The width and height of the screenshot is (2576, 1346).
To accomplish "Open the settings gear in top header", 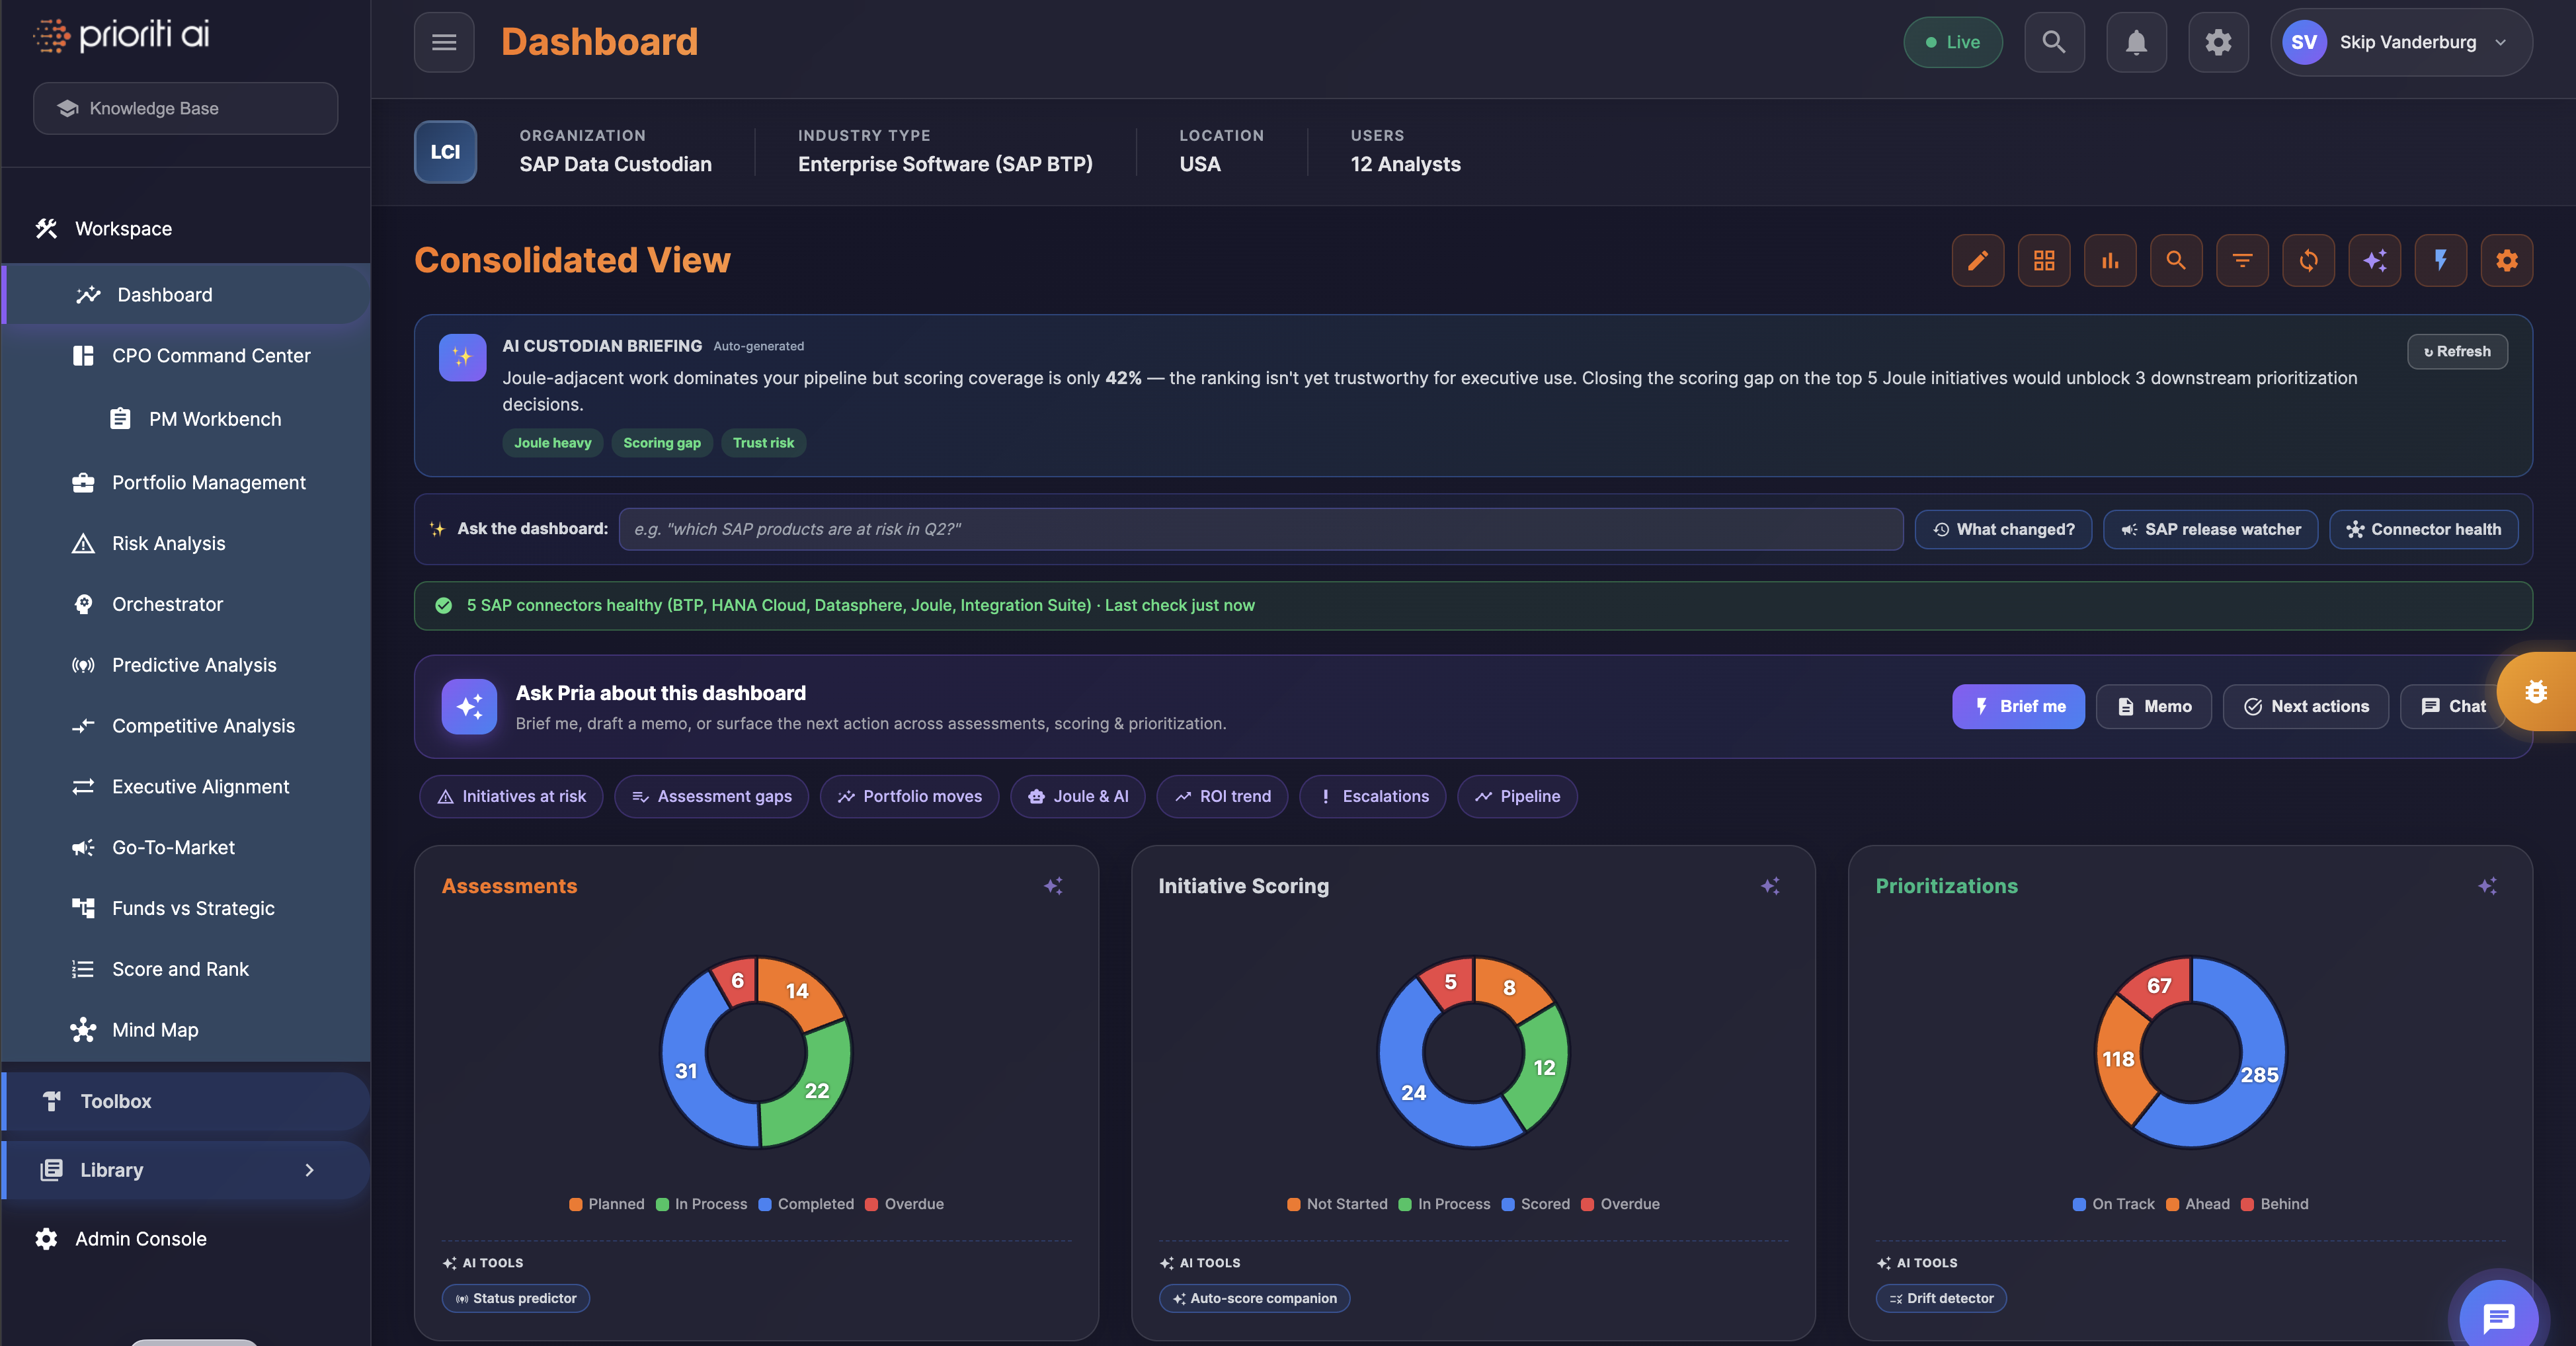I will coord(2218,42).
